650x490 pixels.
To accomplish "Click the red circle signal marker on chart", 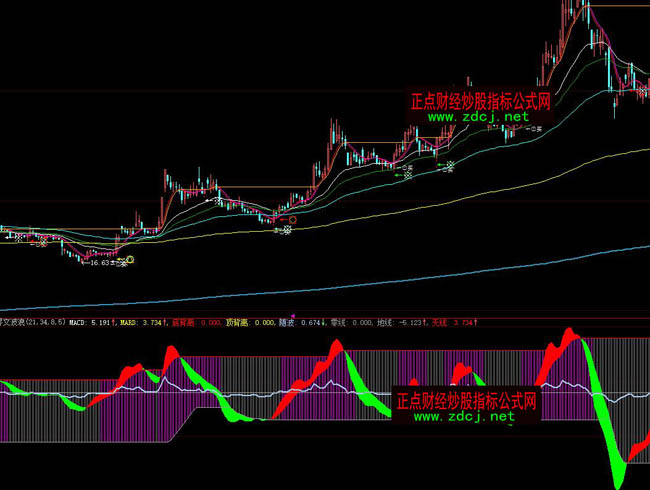I will tap(293, 219).
